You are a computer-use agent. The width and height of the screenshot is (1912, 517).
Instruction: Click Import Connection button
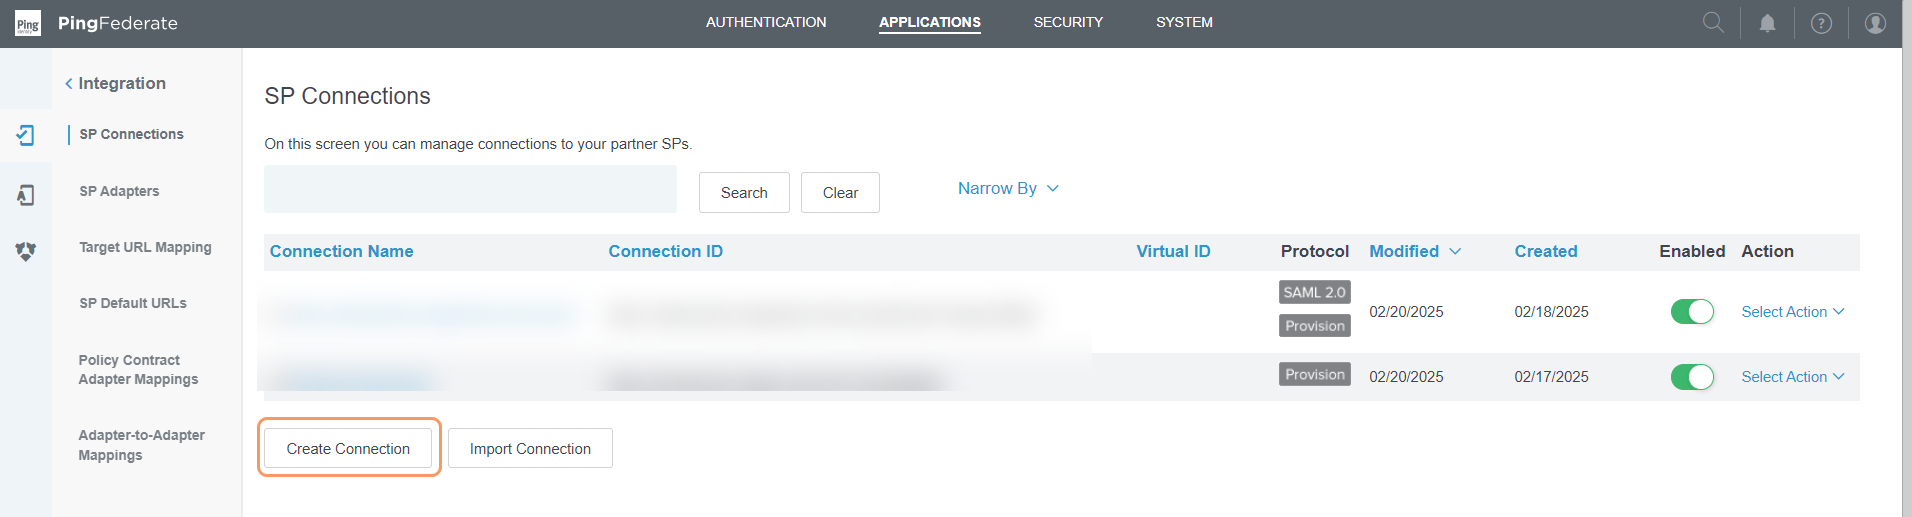click(530, 448)
